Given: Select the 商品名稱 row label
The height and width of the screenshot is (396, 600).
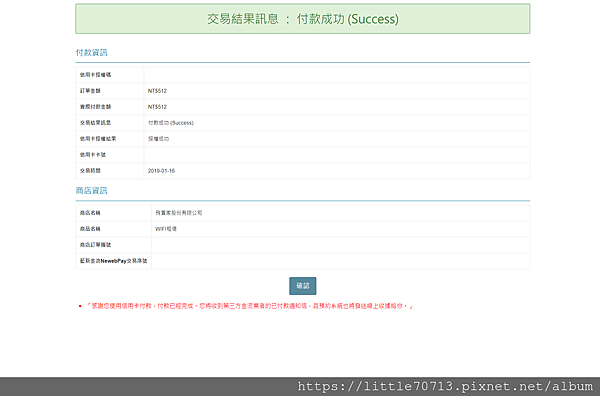Looking at the screenshot, I should click(x=90, y=229).
